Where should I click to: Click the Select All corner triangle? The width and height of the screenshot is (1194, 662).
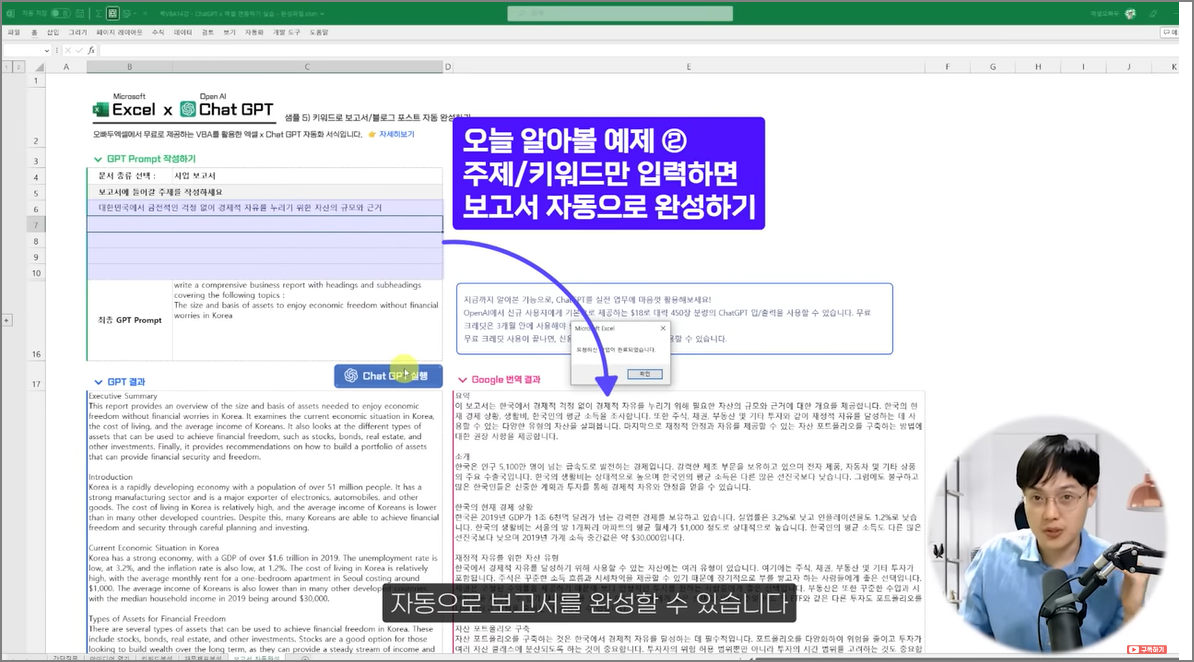pyautogui.click(x=38, y=67)
